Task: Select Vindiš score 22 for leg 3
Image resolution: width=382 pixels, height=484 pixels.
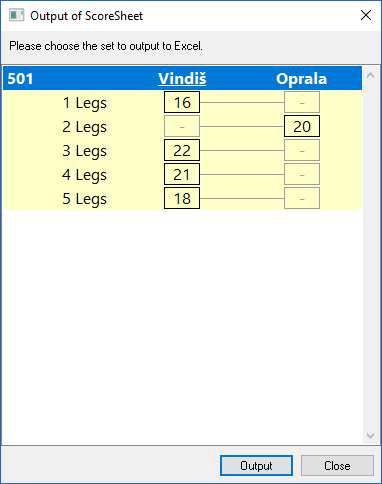Action: click(182, 150)
